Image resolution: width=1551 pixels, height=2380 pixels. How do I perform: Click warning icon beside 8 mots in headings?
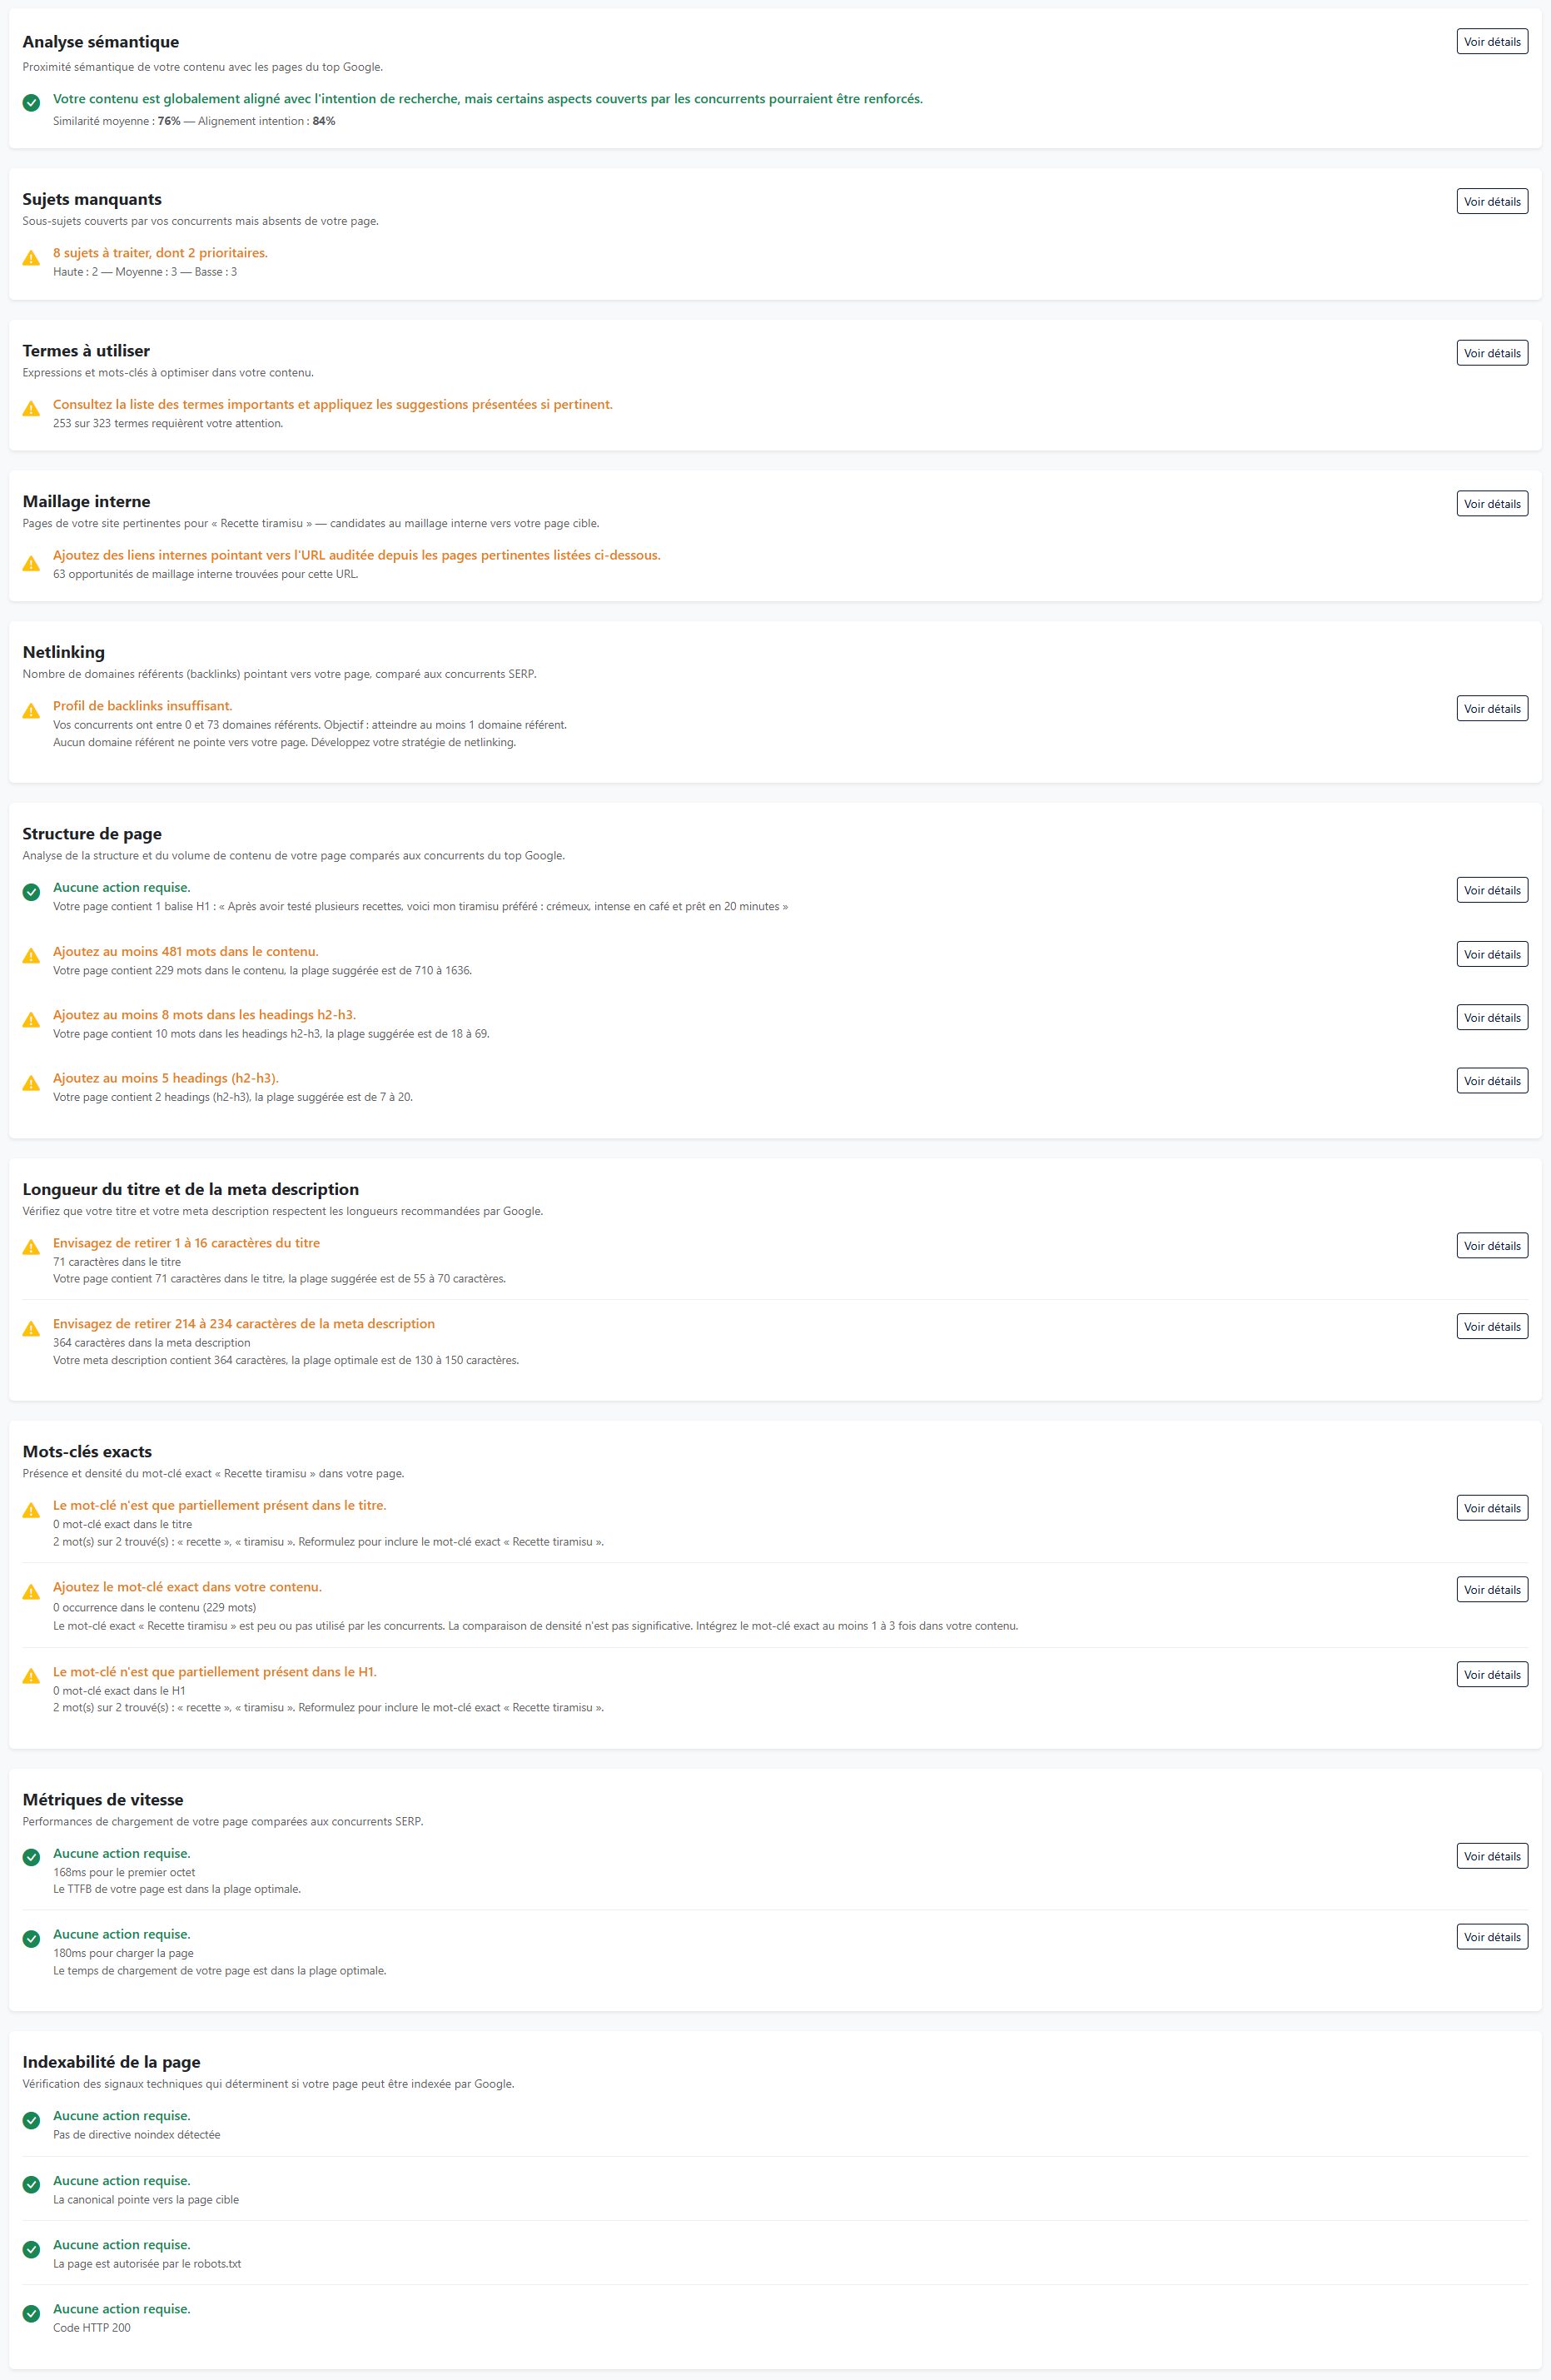click(31, 1019)
